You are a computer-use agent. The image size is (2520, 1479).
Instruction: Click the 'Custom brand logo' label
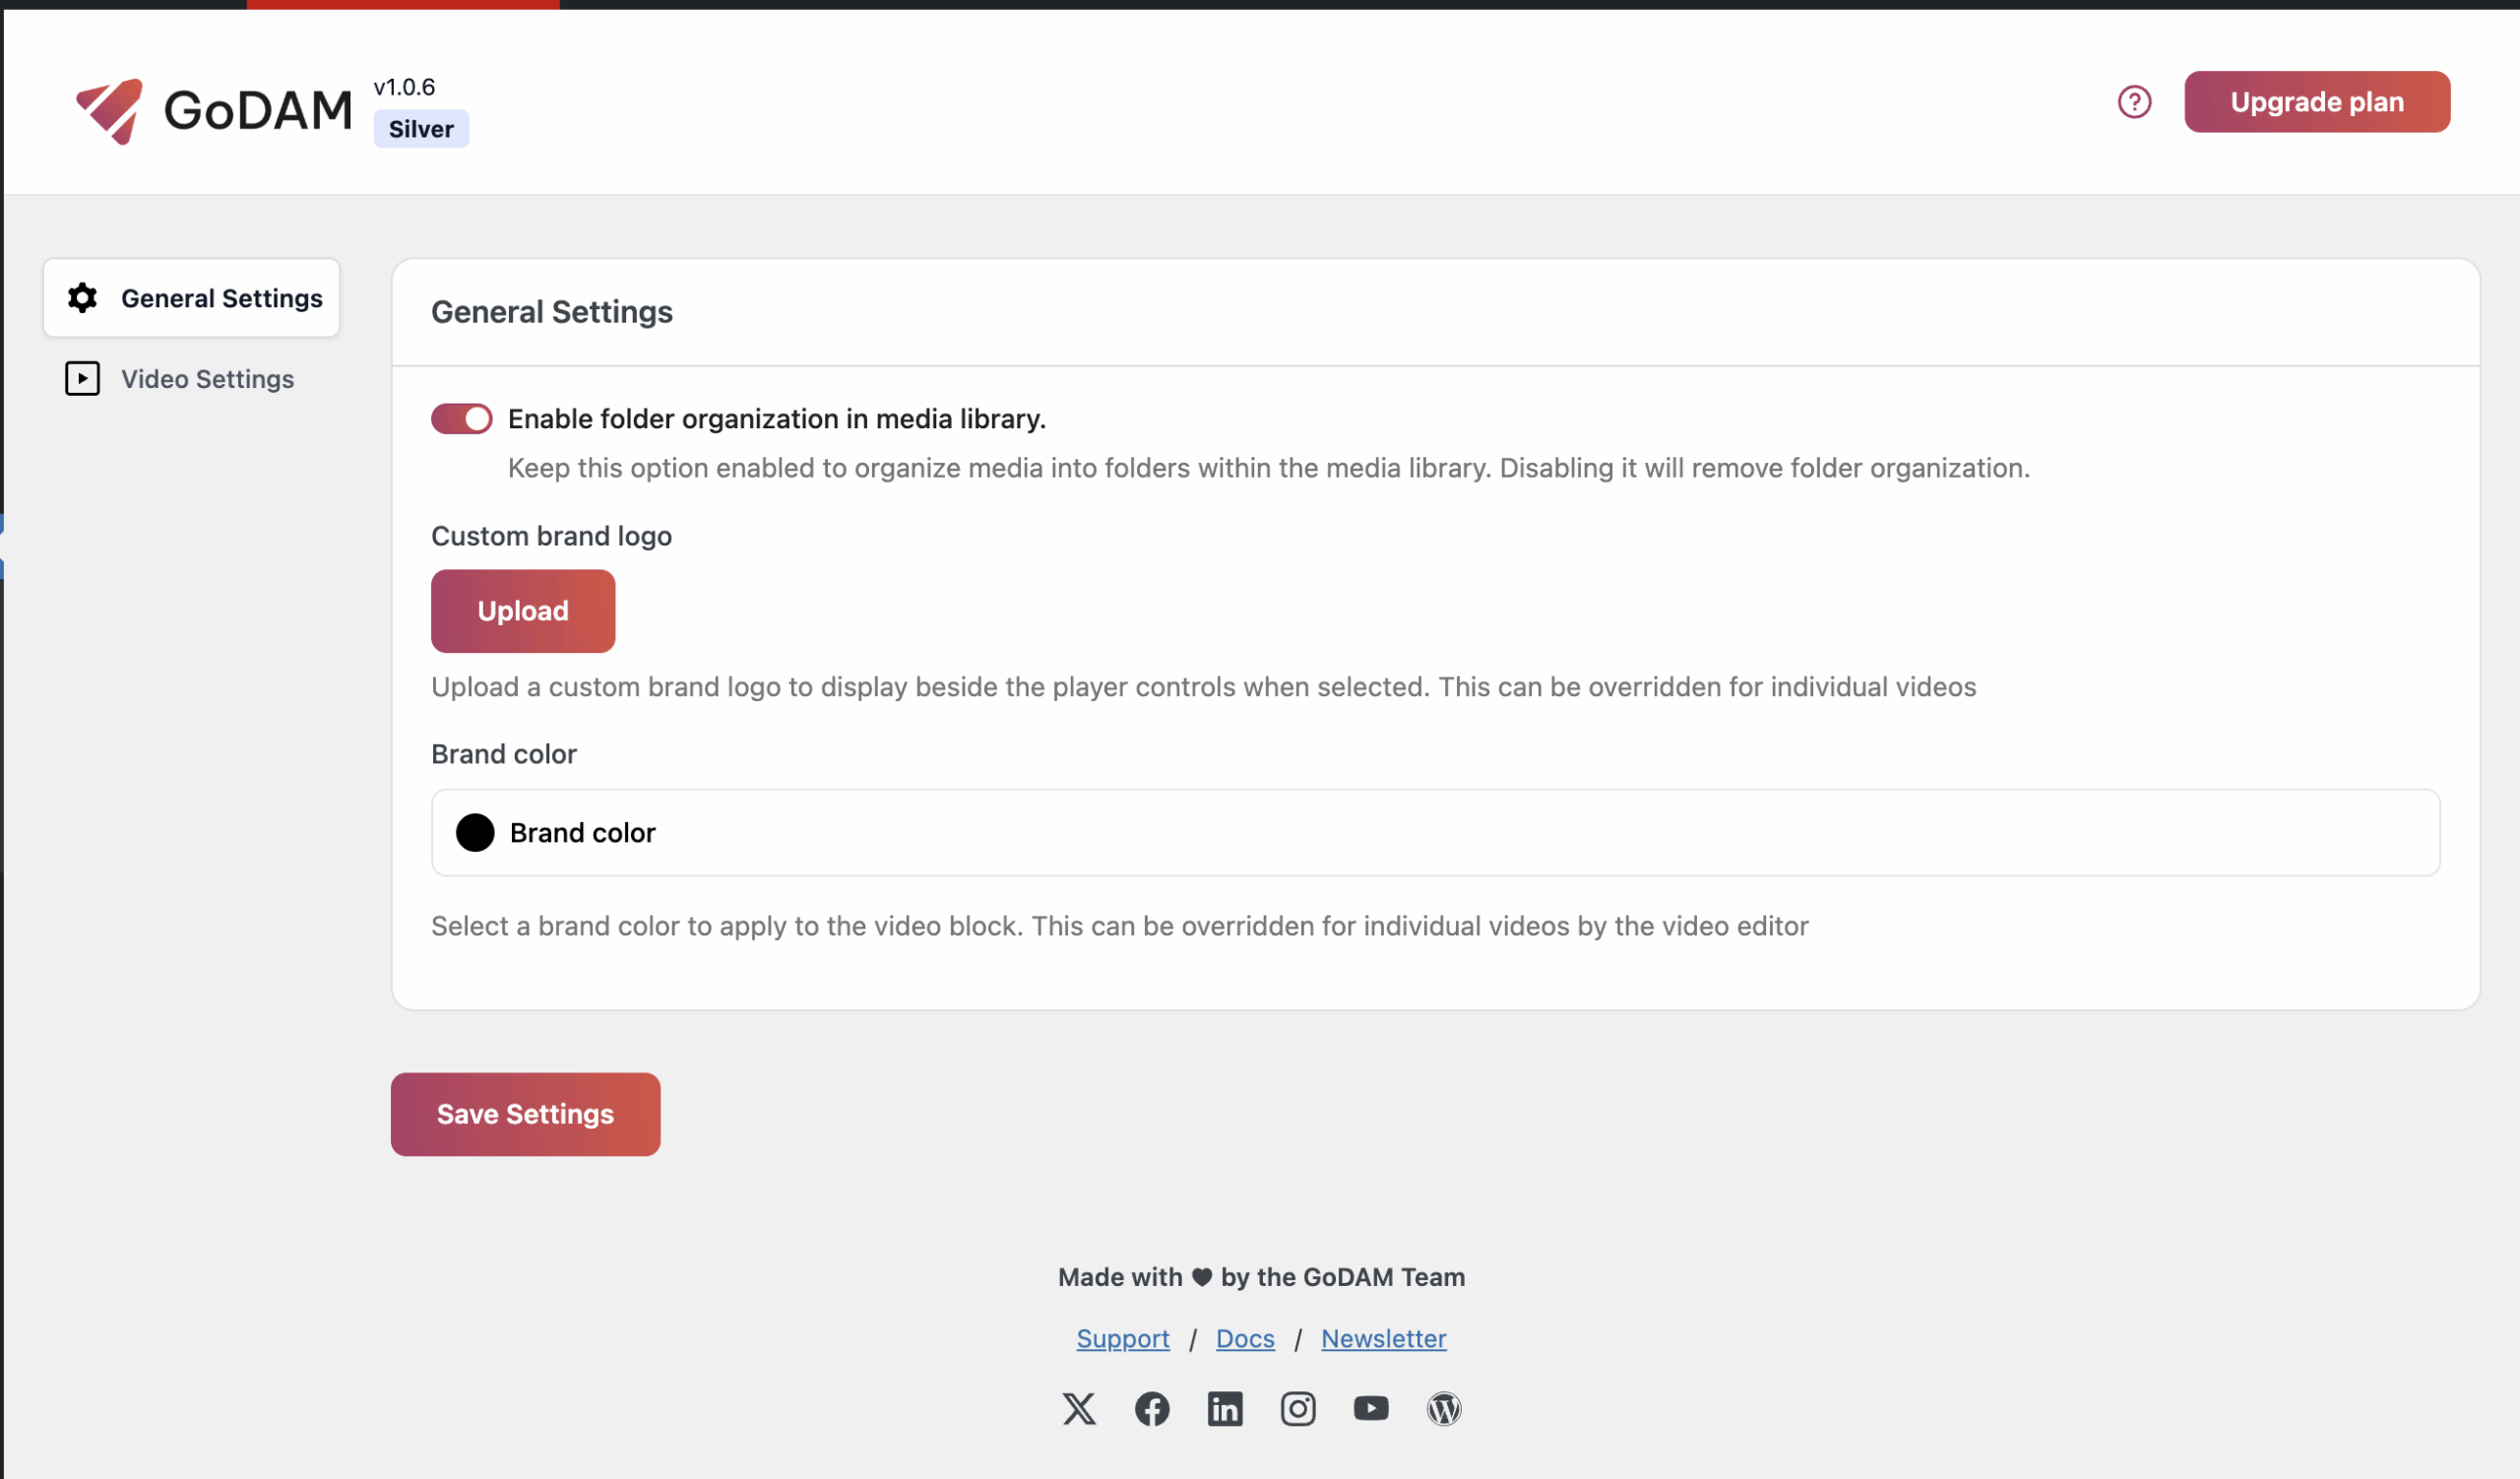pyautogui.click(x=551, y=536)
